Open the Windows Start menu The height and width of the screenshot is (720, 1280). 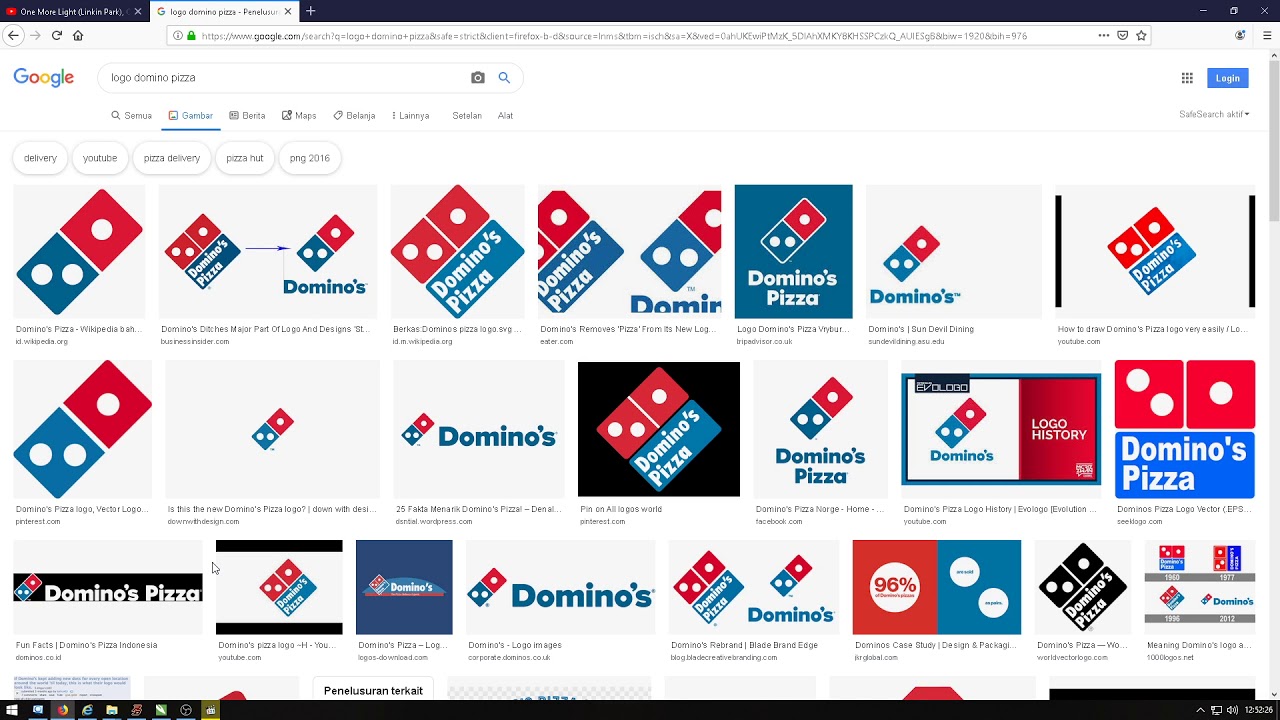pos(11,710)
